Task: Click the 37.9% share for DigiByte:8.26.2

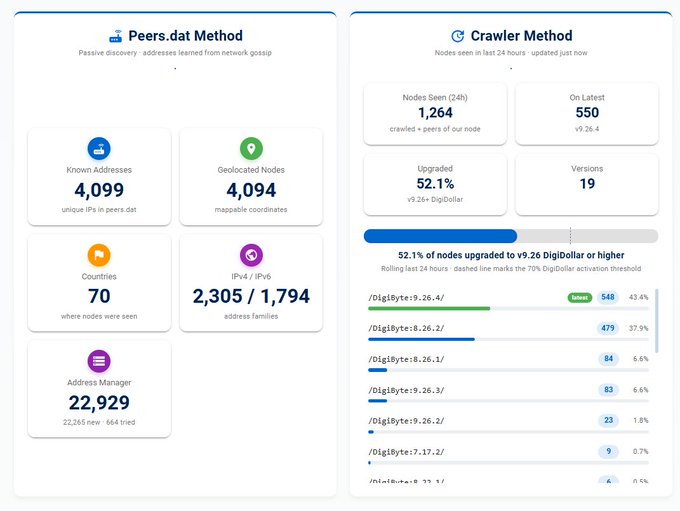Action: pyautogui.click(x=638, y=328)
